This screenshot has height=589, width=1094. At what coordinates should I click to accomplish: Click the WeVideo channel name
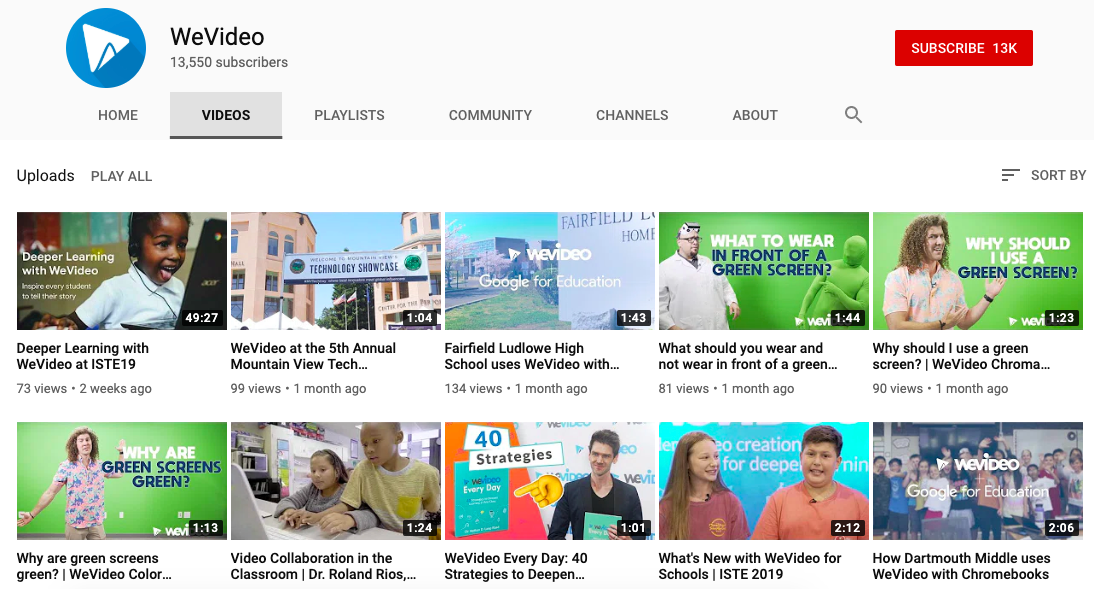[217, 36]
